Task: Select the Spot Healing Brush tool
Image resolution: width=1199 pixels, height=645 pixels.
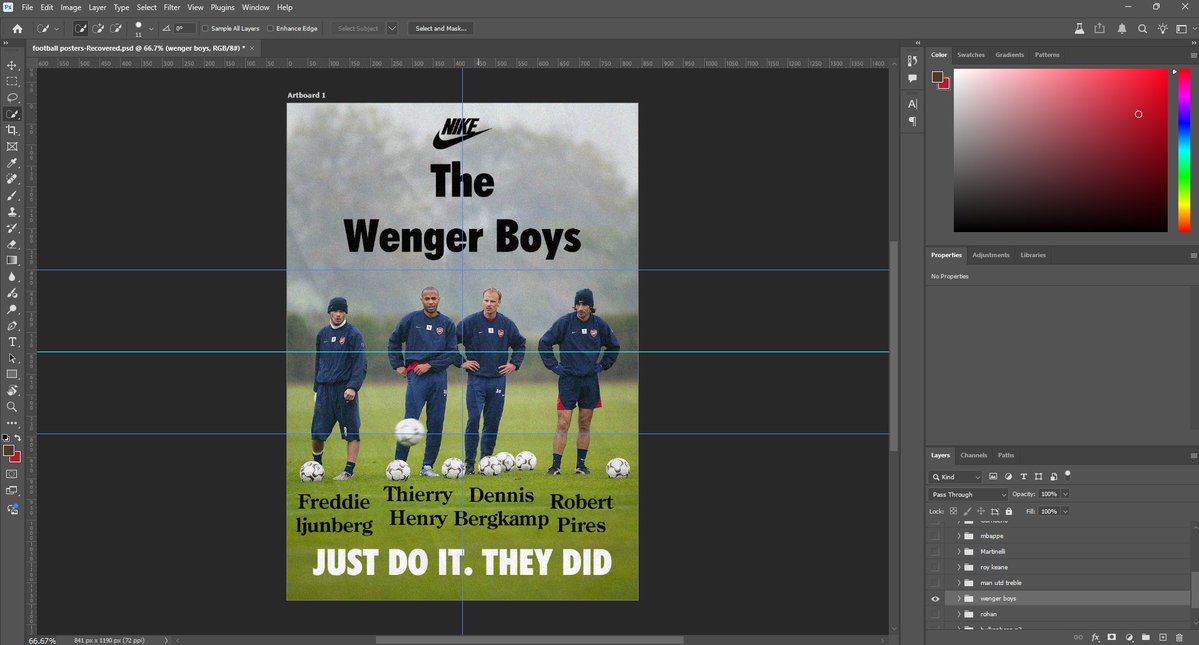Action: [11, 179]
